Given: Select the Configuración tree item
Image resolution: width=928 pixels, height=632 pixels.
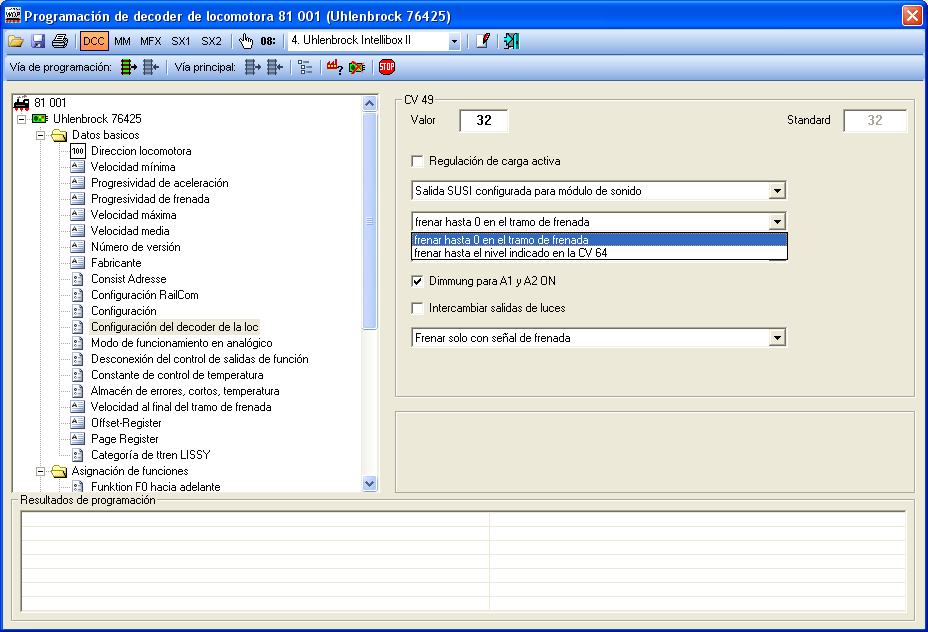Looking at the screenshot, I should pyautogui.click(x=124, y=311).
